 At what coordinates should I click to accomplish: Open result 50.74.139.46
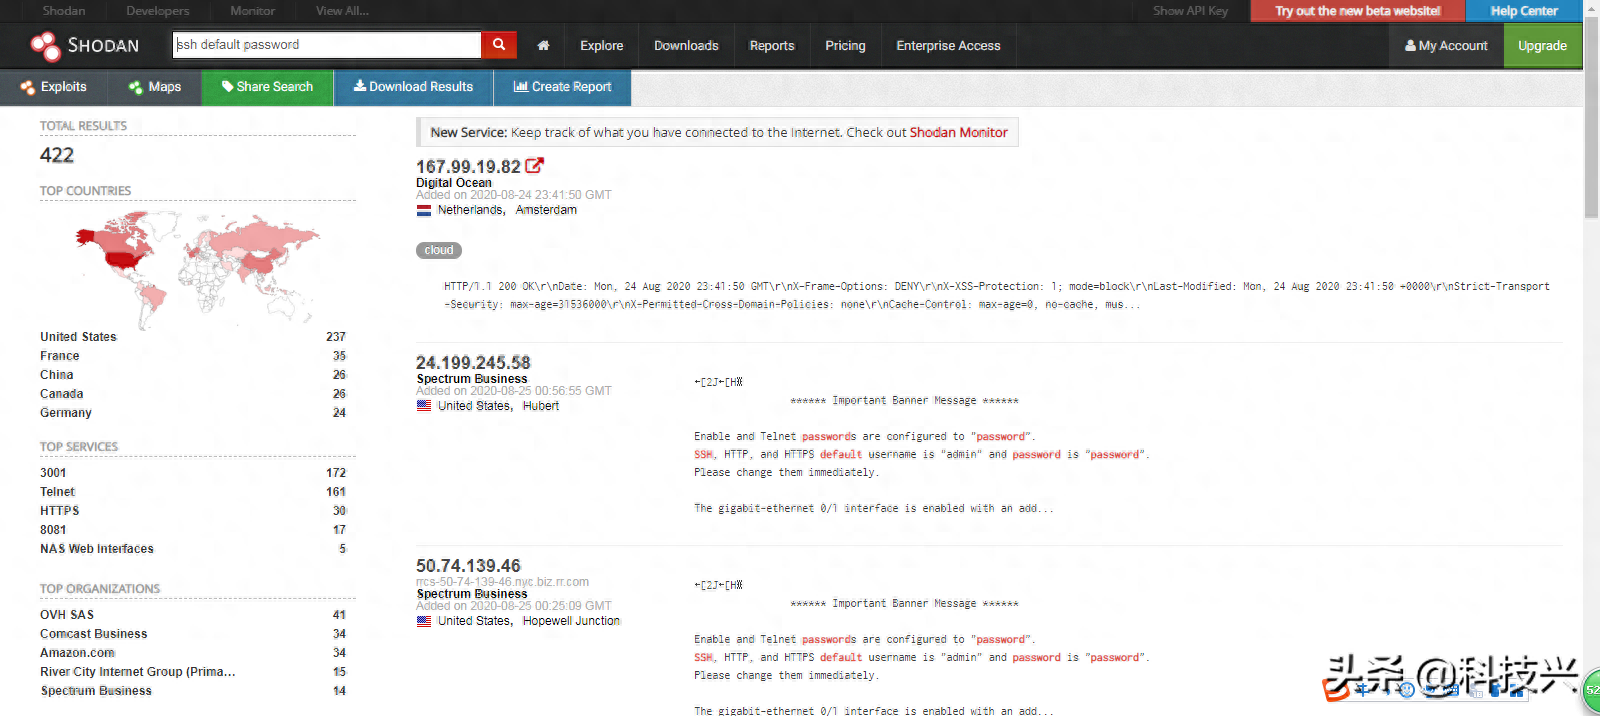468,566
